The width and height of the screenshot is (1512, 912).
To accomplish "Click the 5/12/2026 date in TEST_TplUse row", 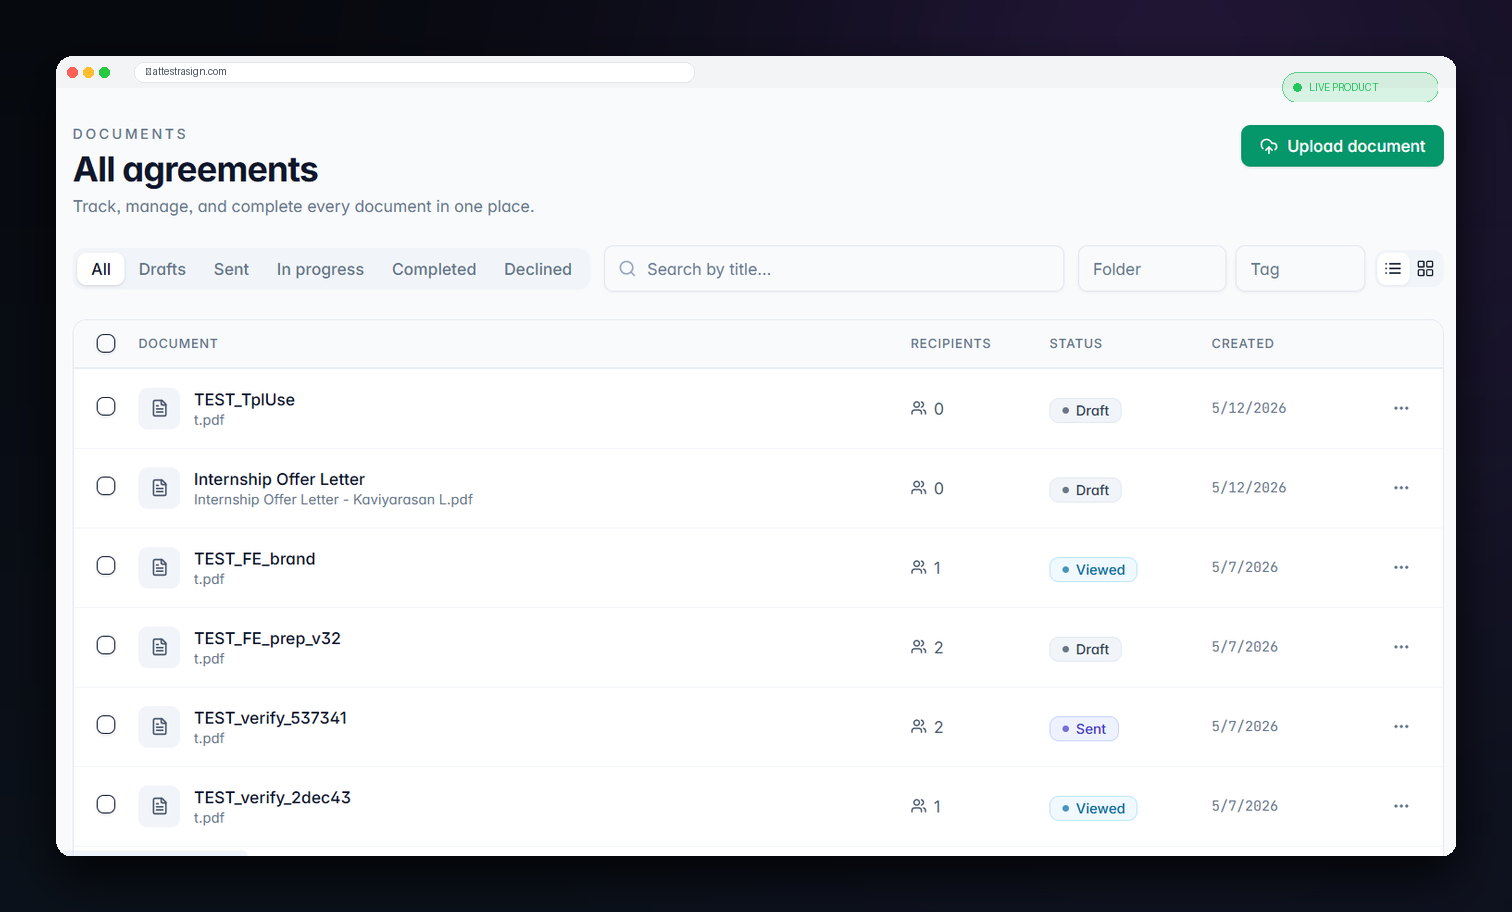I will (1249, 408).
